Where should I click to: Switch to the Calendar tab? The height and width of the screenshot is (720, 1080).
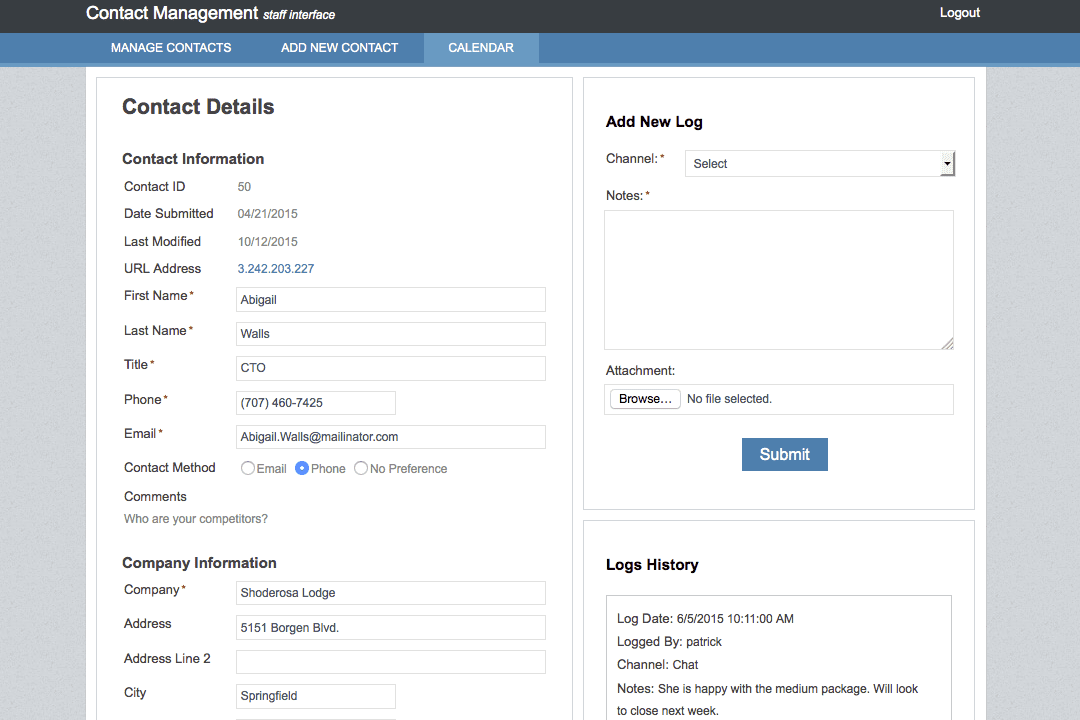(x=481, y=48)
